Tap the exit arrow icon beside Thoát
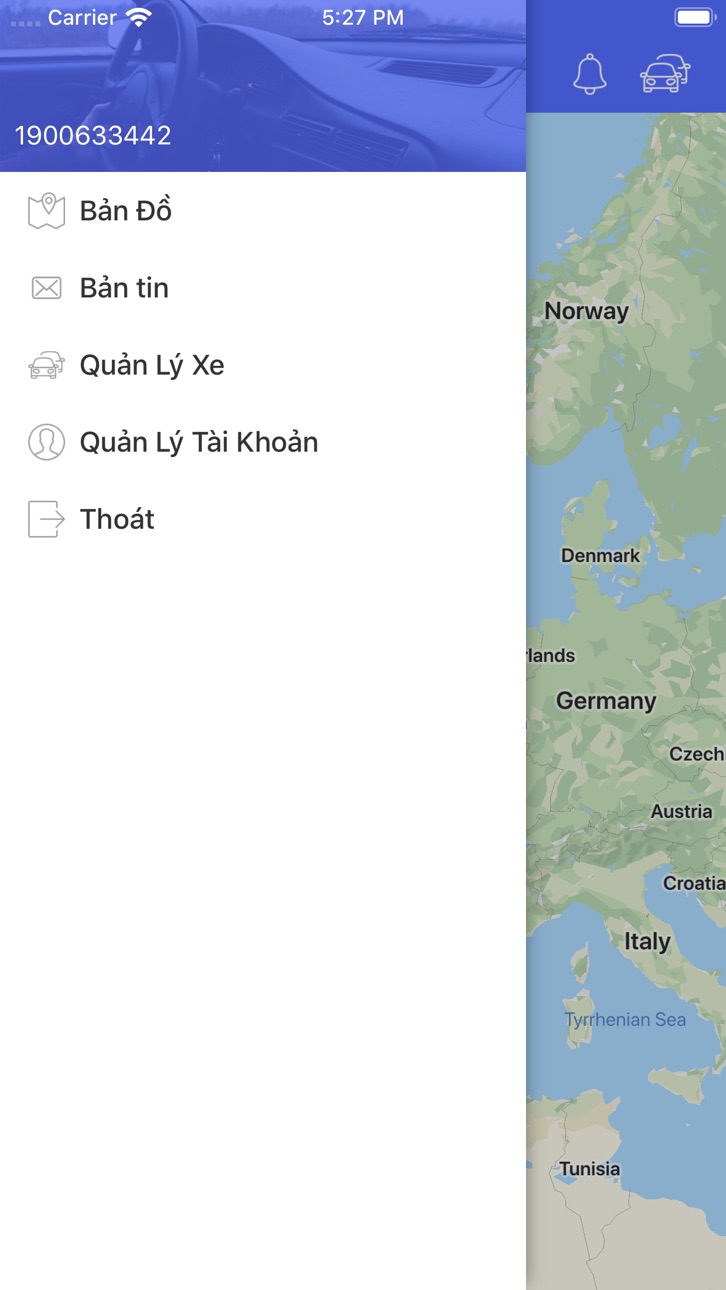 (x=46, y=519)
